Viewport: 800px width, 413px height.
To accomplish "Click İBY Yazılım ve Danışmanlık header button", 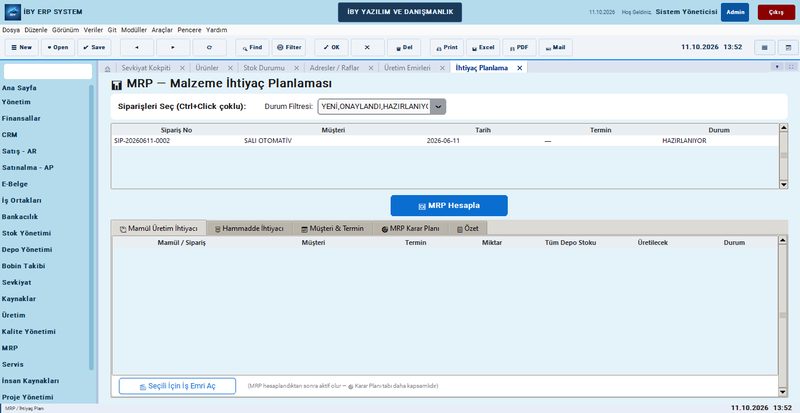I will (400, 12).
